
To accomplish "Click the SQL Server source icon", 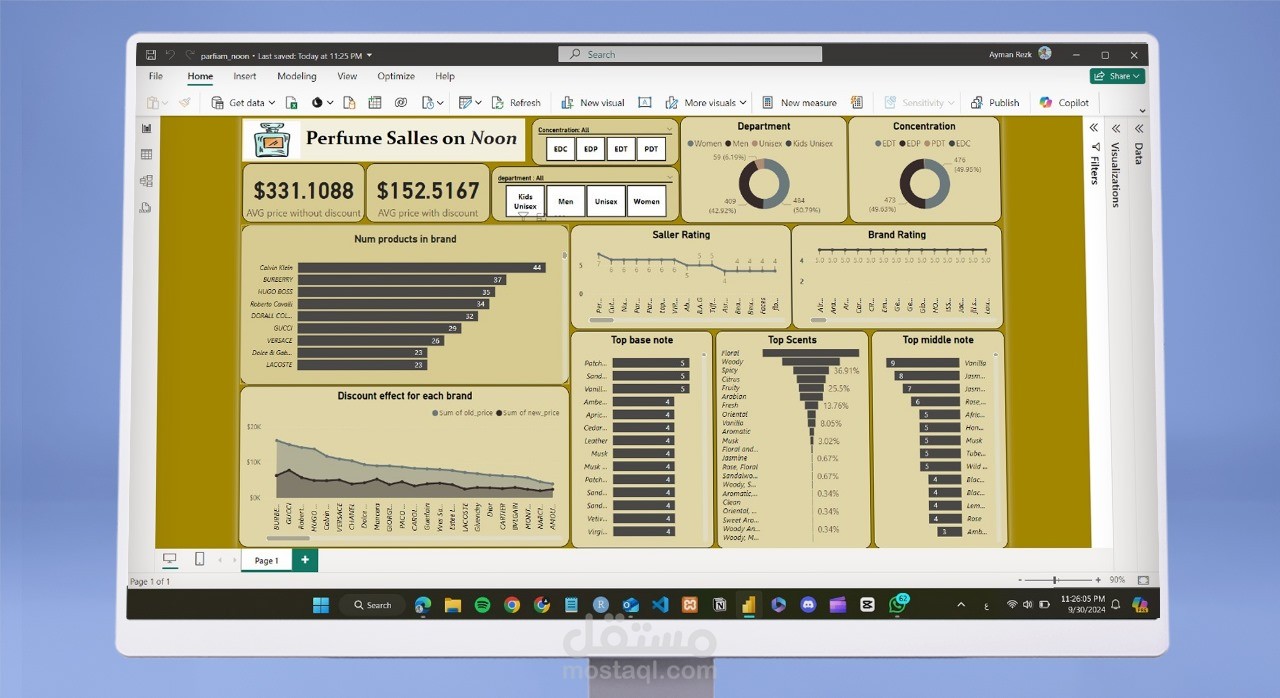I will (349, 102).
